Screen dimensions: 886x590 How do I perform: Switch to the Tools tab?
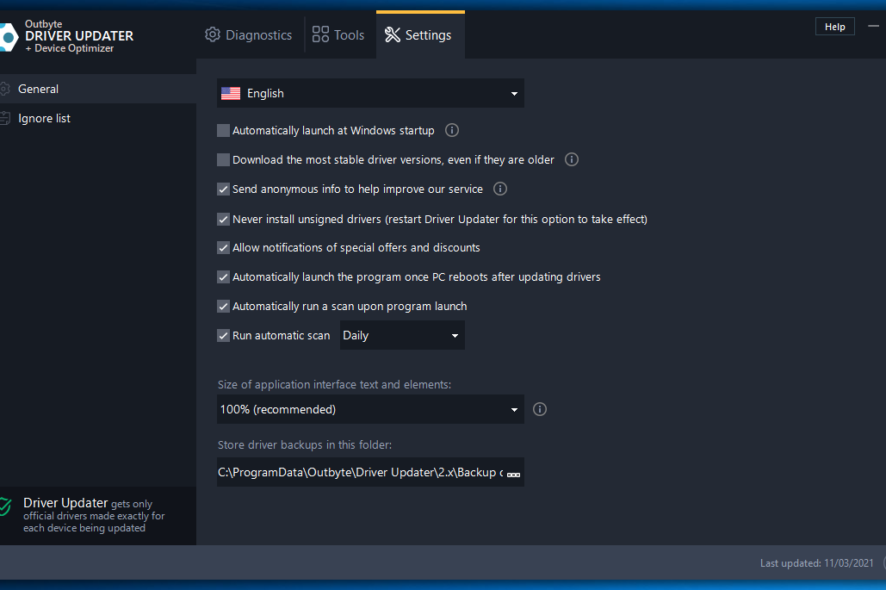[x=338, y=35]
